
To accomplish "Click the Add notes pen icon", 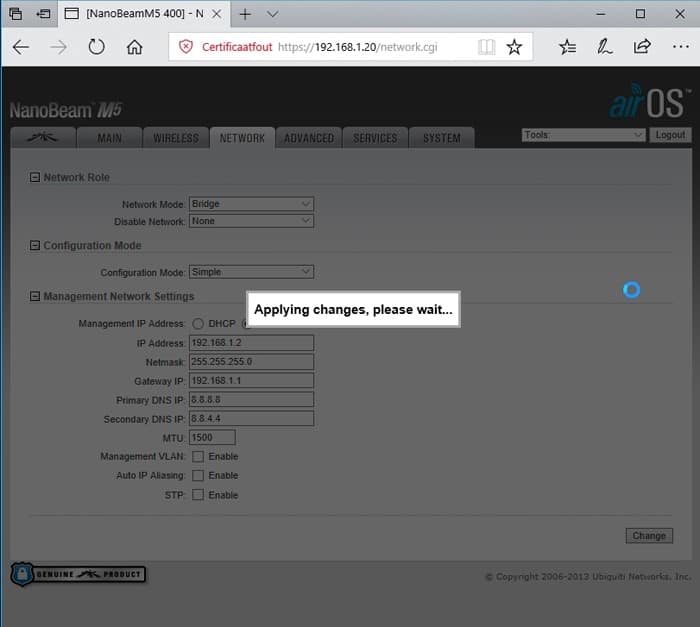I will (604, 46).
